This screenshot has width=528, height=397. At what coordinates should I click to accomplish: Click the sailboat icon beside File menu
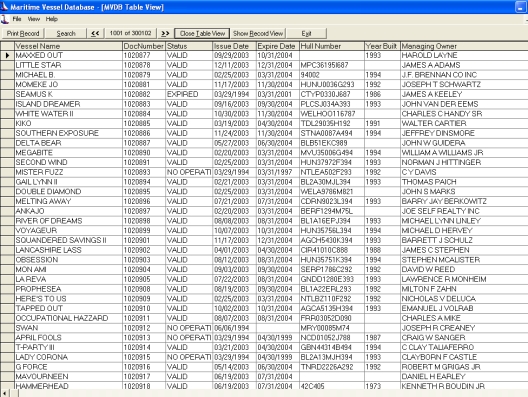[4, 19]
